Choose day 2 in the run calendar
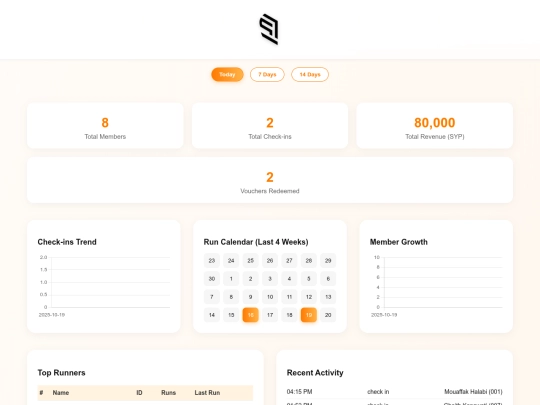Image resolution: width=540 pixels, height=405 pixels. (x=250, y=279)
